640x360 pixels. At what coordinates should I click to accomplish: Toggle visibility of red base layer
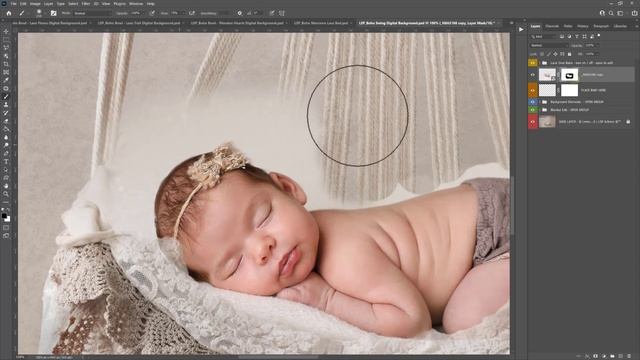(533, 122)
